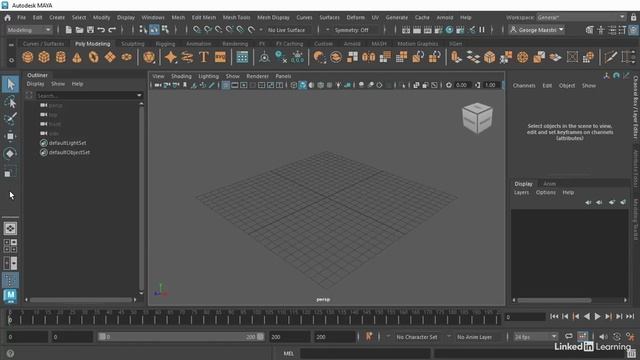Click the Redo arrow icon
Image resolution: width=640 pixels, height=360 pixels.
pyautogui.click(x=112, y=30)
